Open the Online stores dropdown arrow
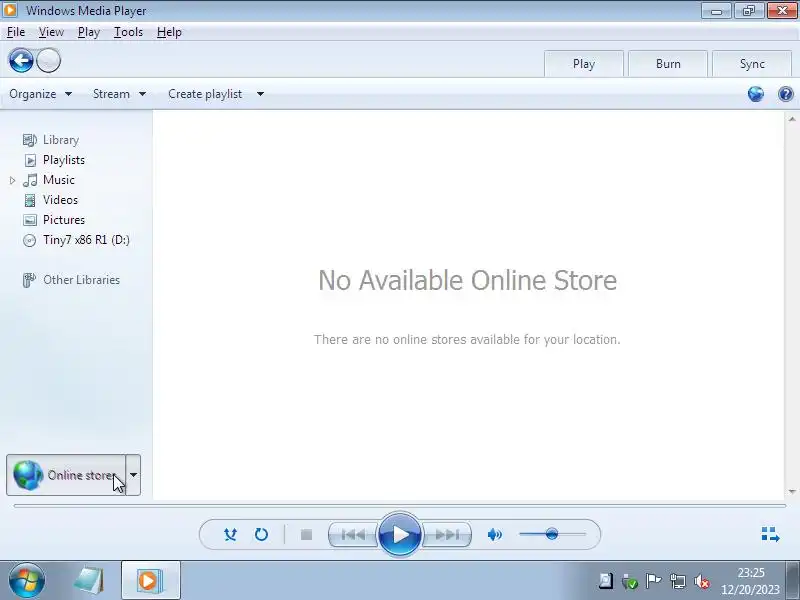 [x=133, y=475]
